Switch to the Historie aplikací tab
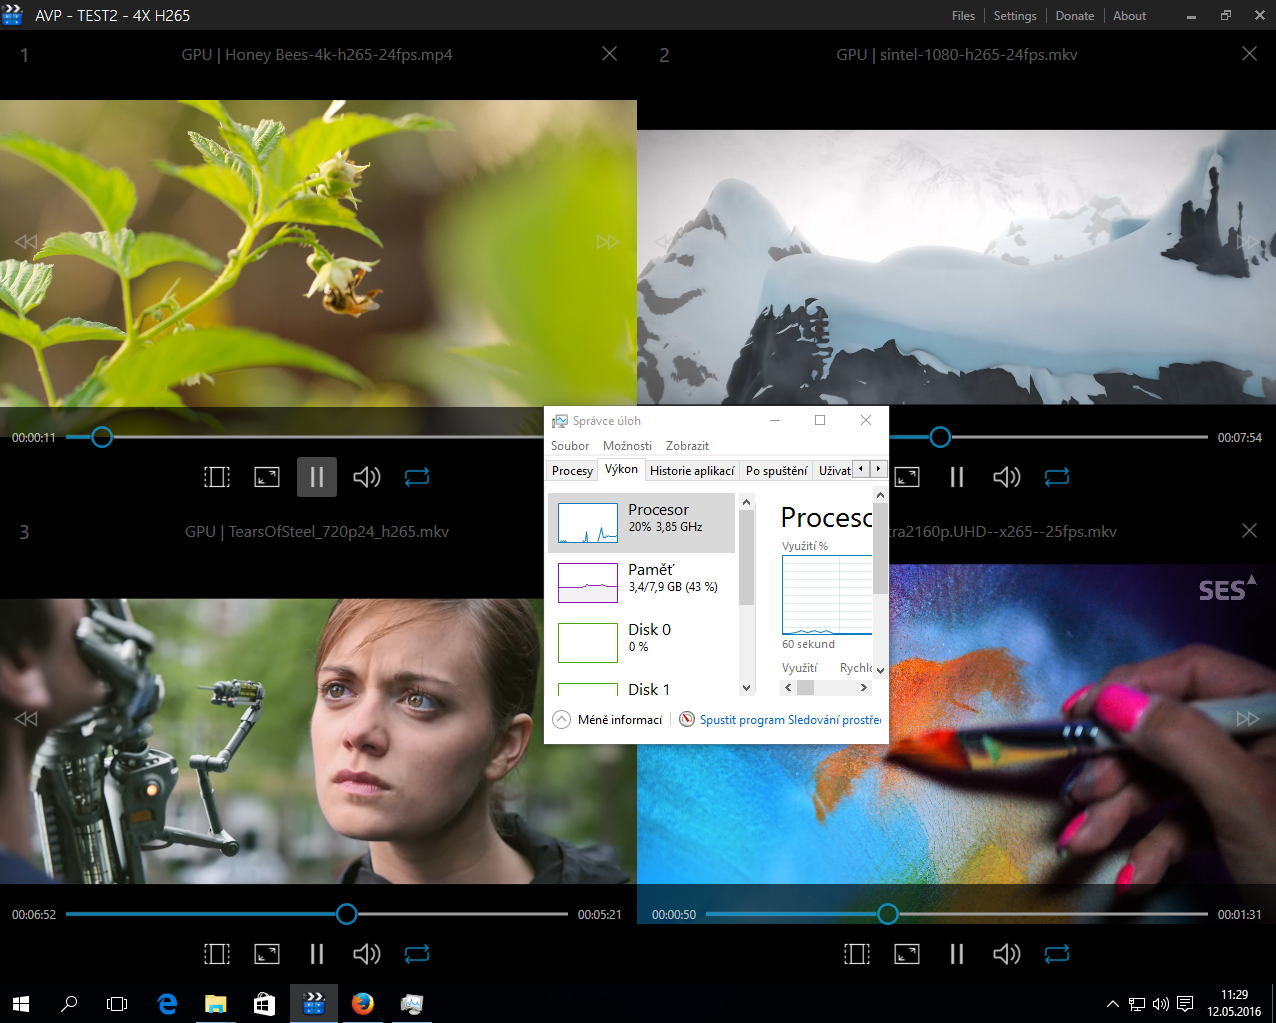The image size is (1276, 1023). (692, 471)
